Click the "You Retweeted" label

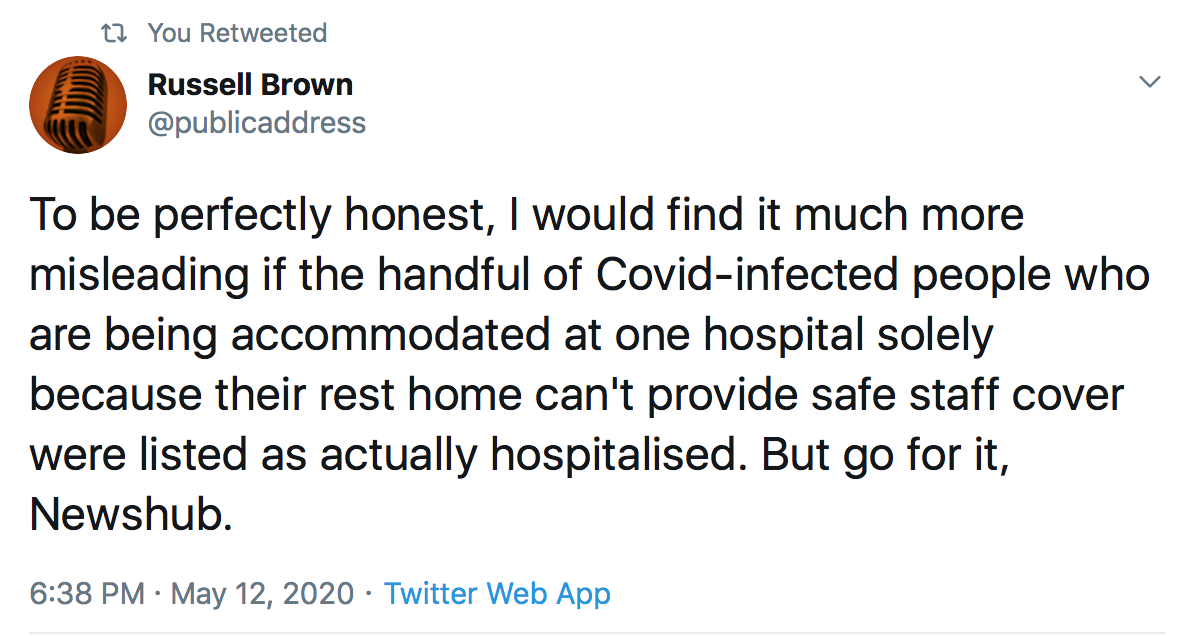pyautogui.click(x=237, y=33)
